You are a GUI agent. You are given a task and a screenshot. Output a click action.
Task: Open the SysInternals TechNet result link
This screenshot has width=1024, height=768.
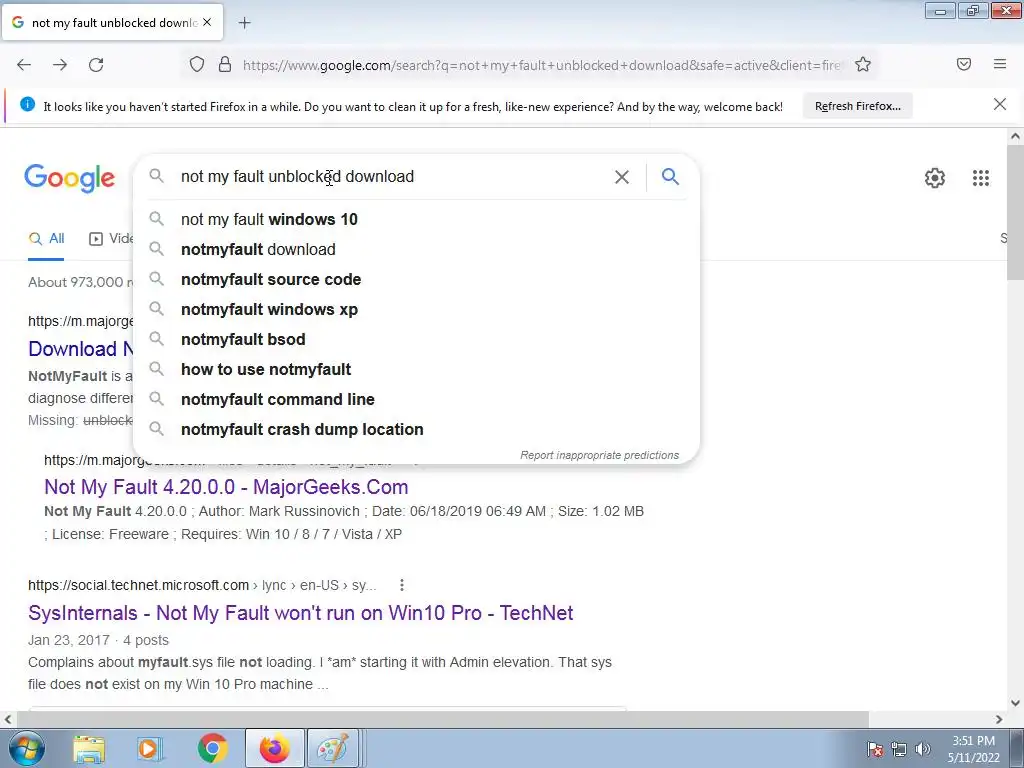point(300,613)
